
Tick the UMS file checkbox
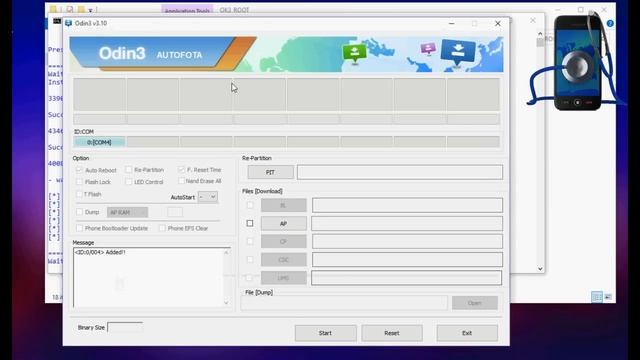249,278
